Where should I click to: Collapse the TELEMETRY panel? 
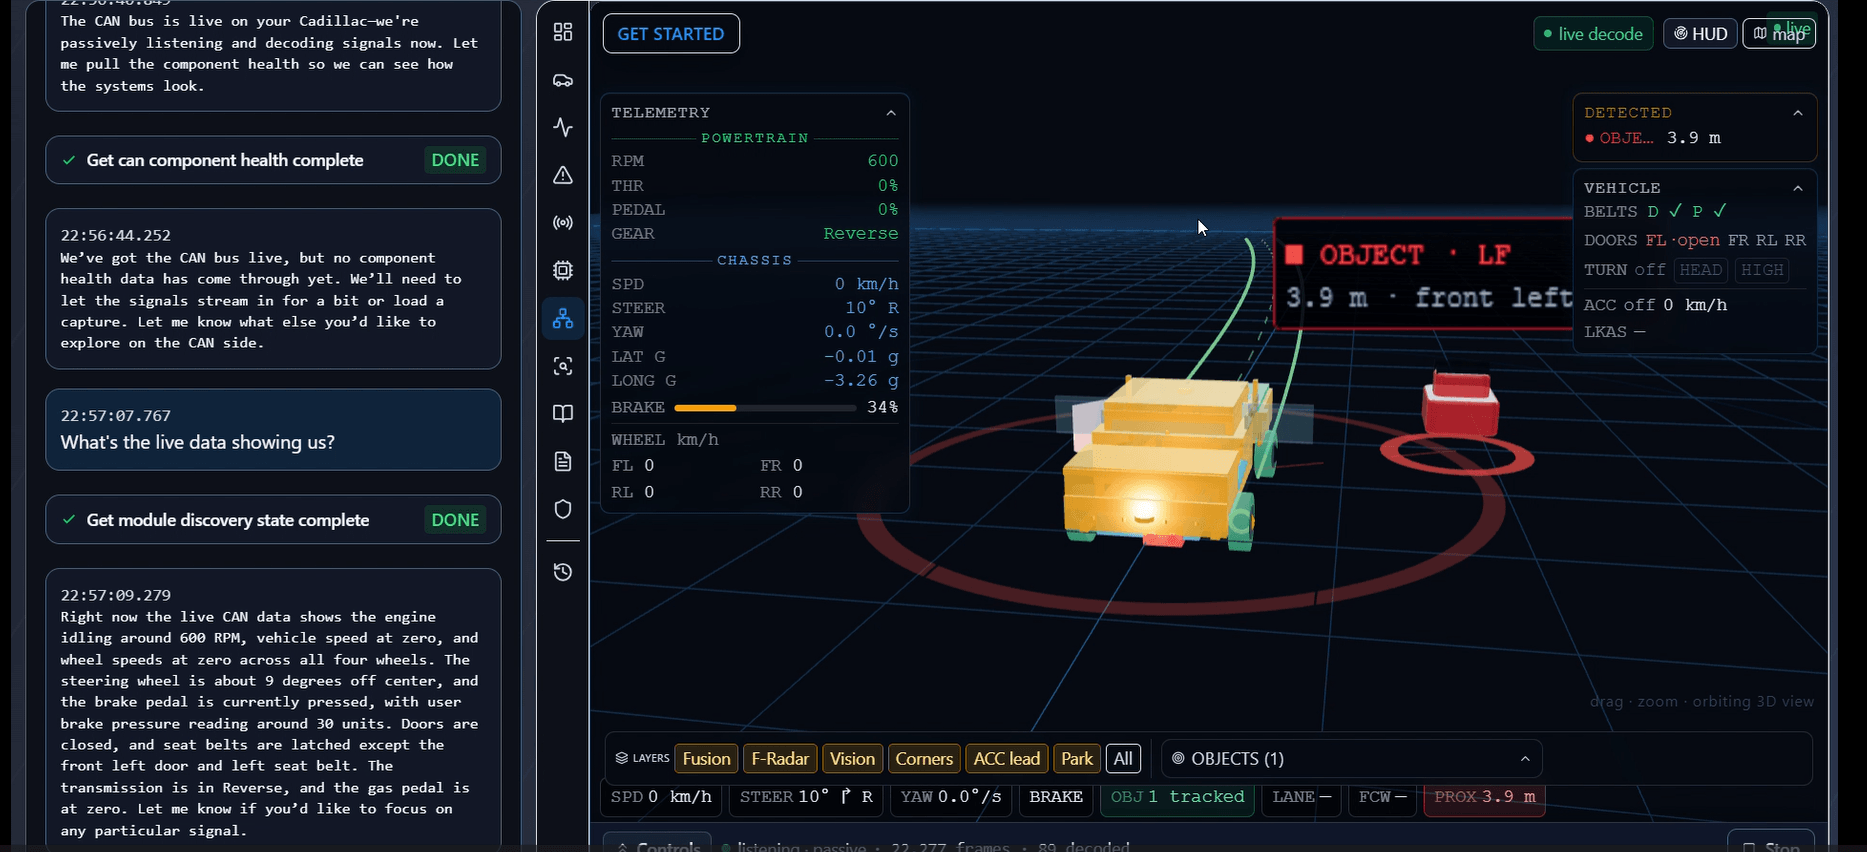[x=891, y=113]
